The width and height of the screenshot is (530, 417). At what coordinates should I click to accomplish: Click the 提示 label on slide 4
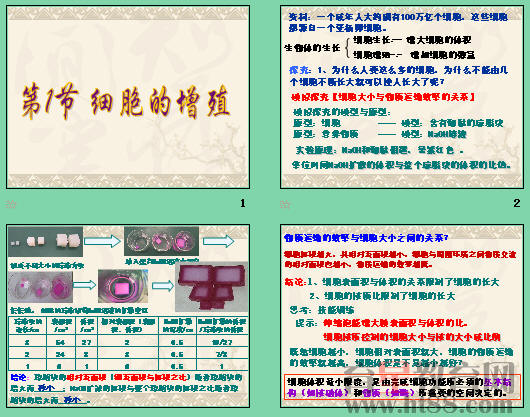point(307,323)
